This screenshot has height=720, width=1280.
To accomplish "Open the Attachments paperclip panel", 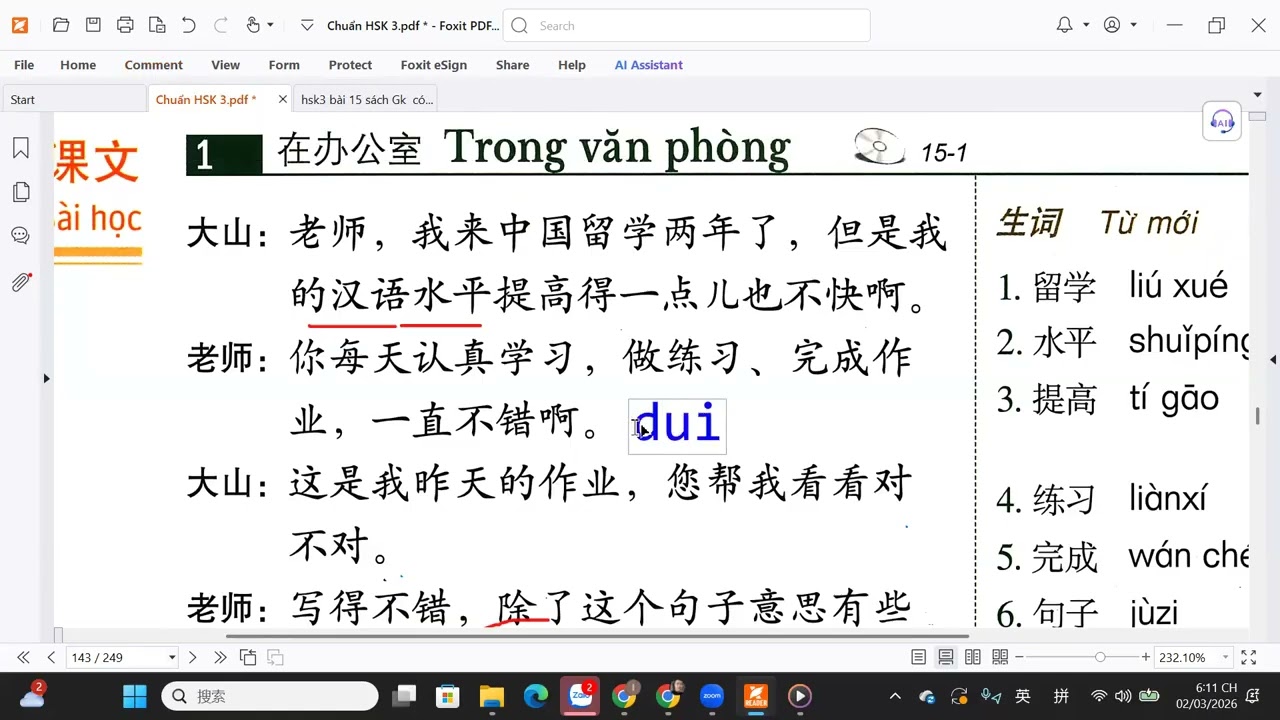I will [x=20, y=282].
